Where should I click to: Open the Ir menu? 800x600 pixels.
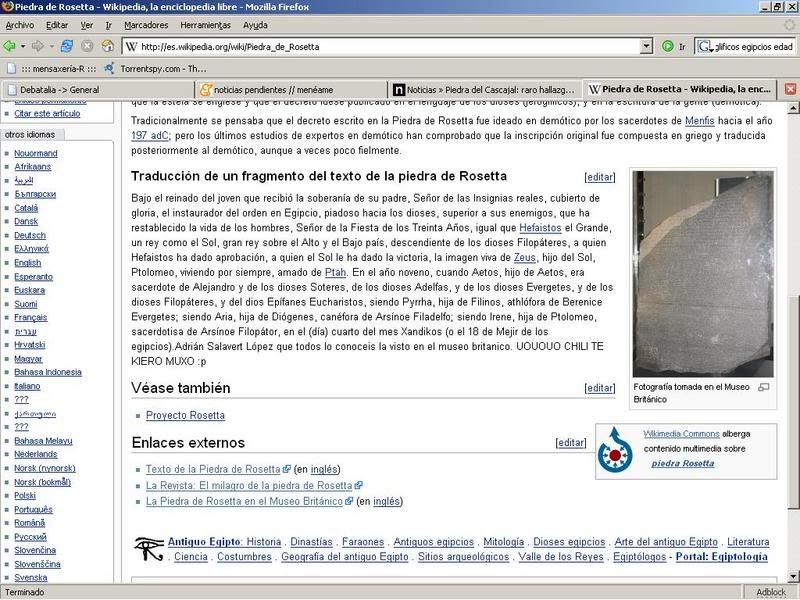click(x=108, y=25)
